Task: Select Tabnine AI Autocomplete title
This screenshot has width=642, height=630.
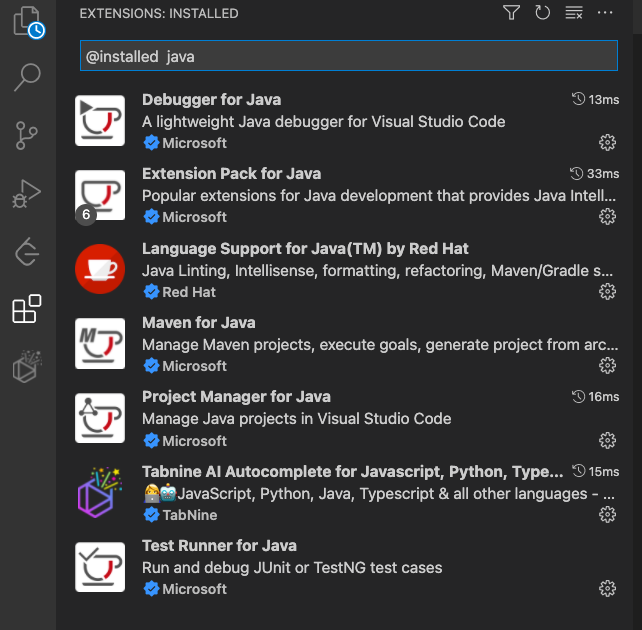Action: point(353,472)
